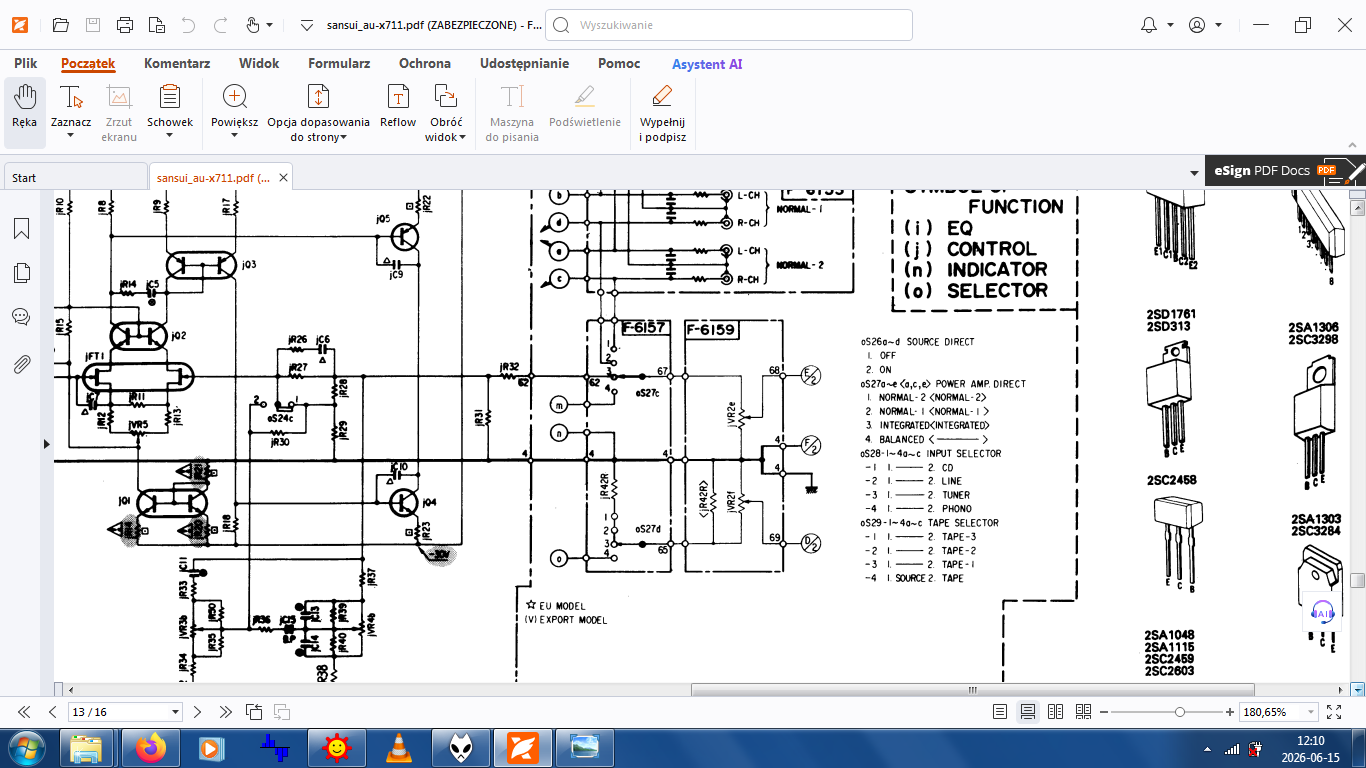This screenshot has height=768, width=1366.
Task: Jump to the last page
Action: [225, 712]
